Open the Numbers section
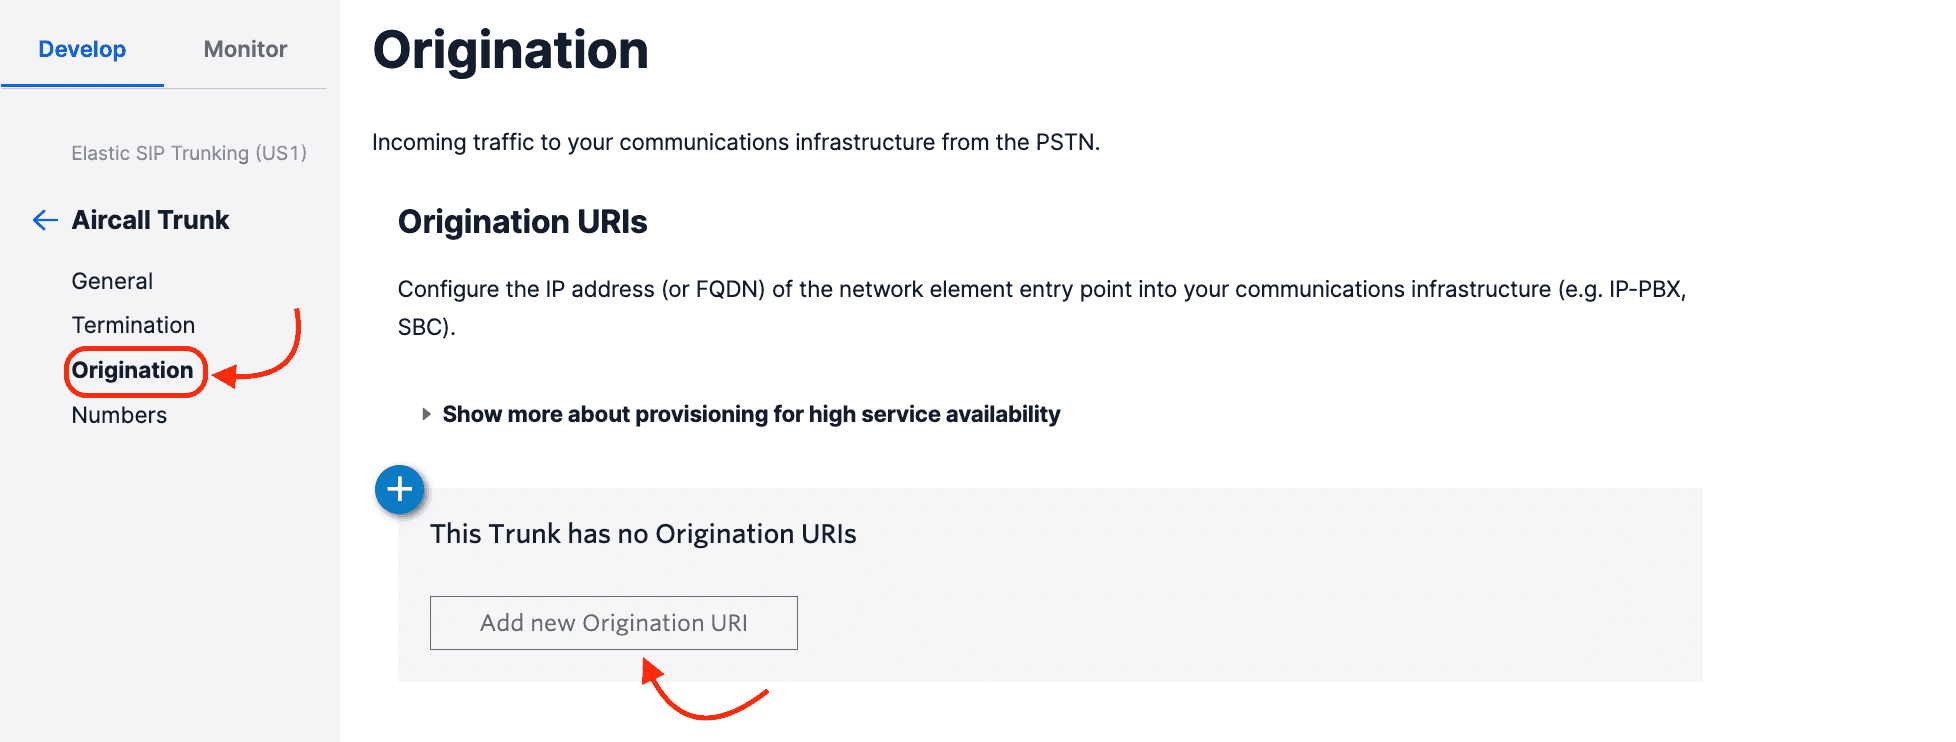 point(119,415)
